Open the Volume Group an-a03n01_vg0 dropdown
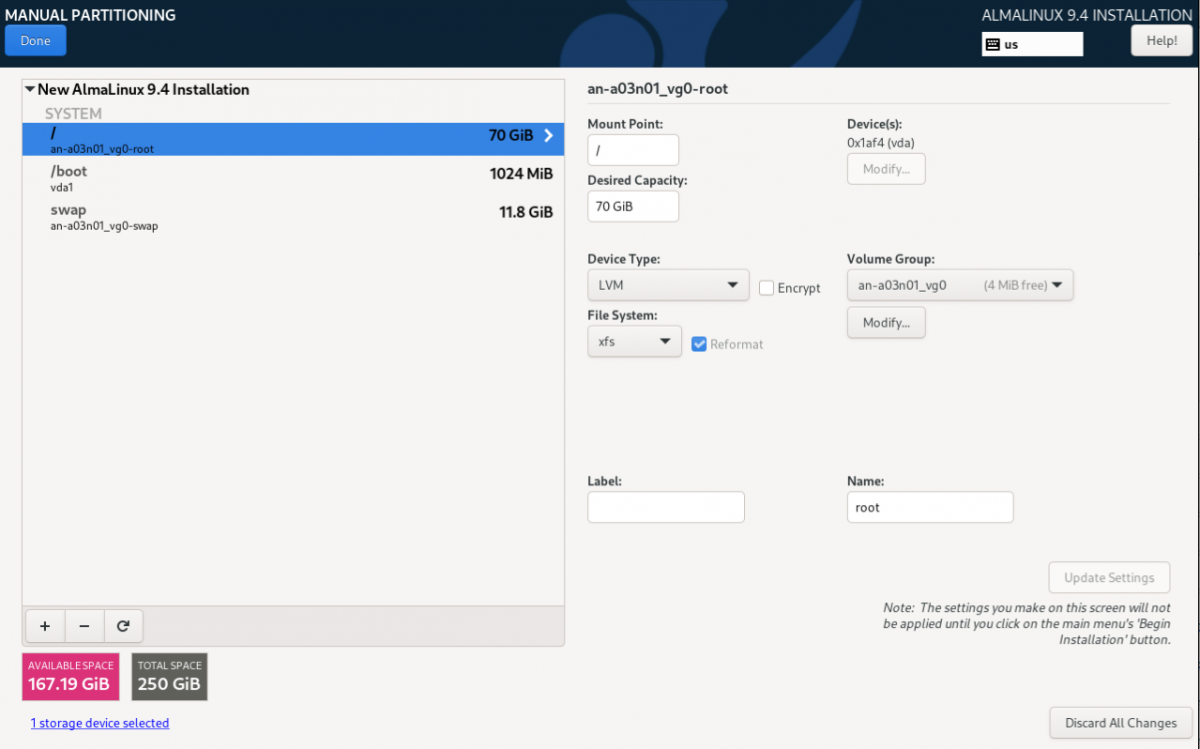This screenshot has width=1200, height=749. pyautogui.click(x=959, y=285)
